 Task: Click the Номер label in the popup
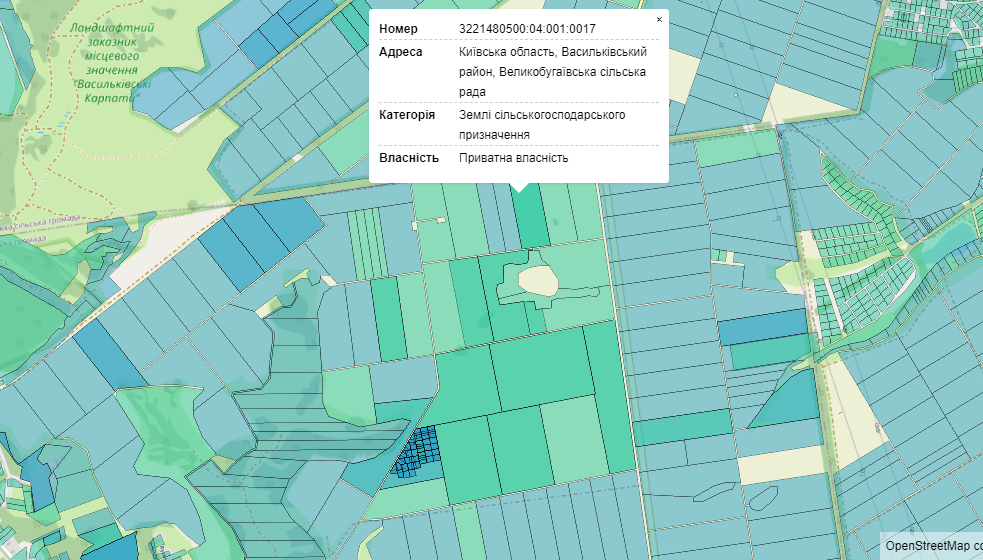[x=398, y=29]
